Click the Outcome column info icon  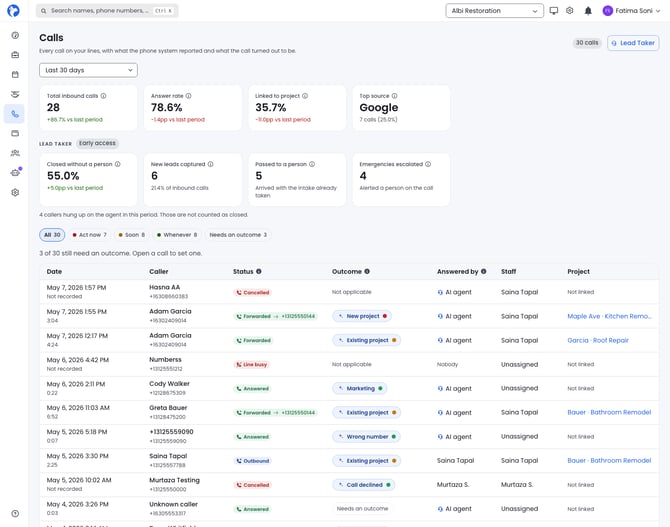[x=367, y=271]
